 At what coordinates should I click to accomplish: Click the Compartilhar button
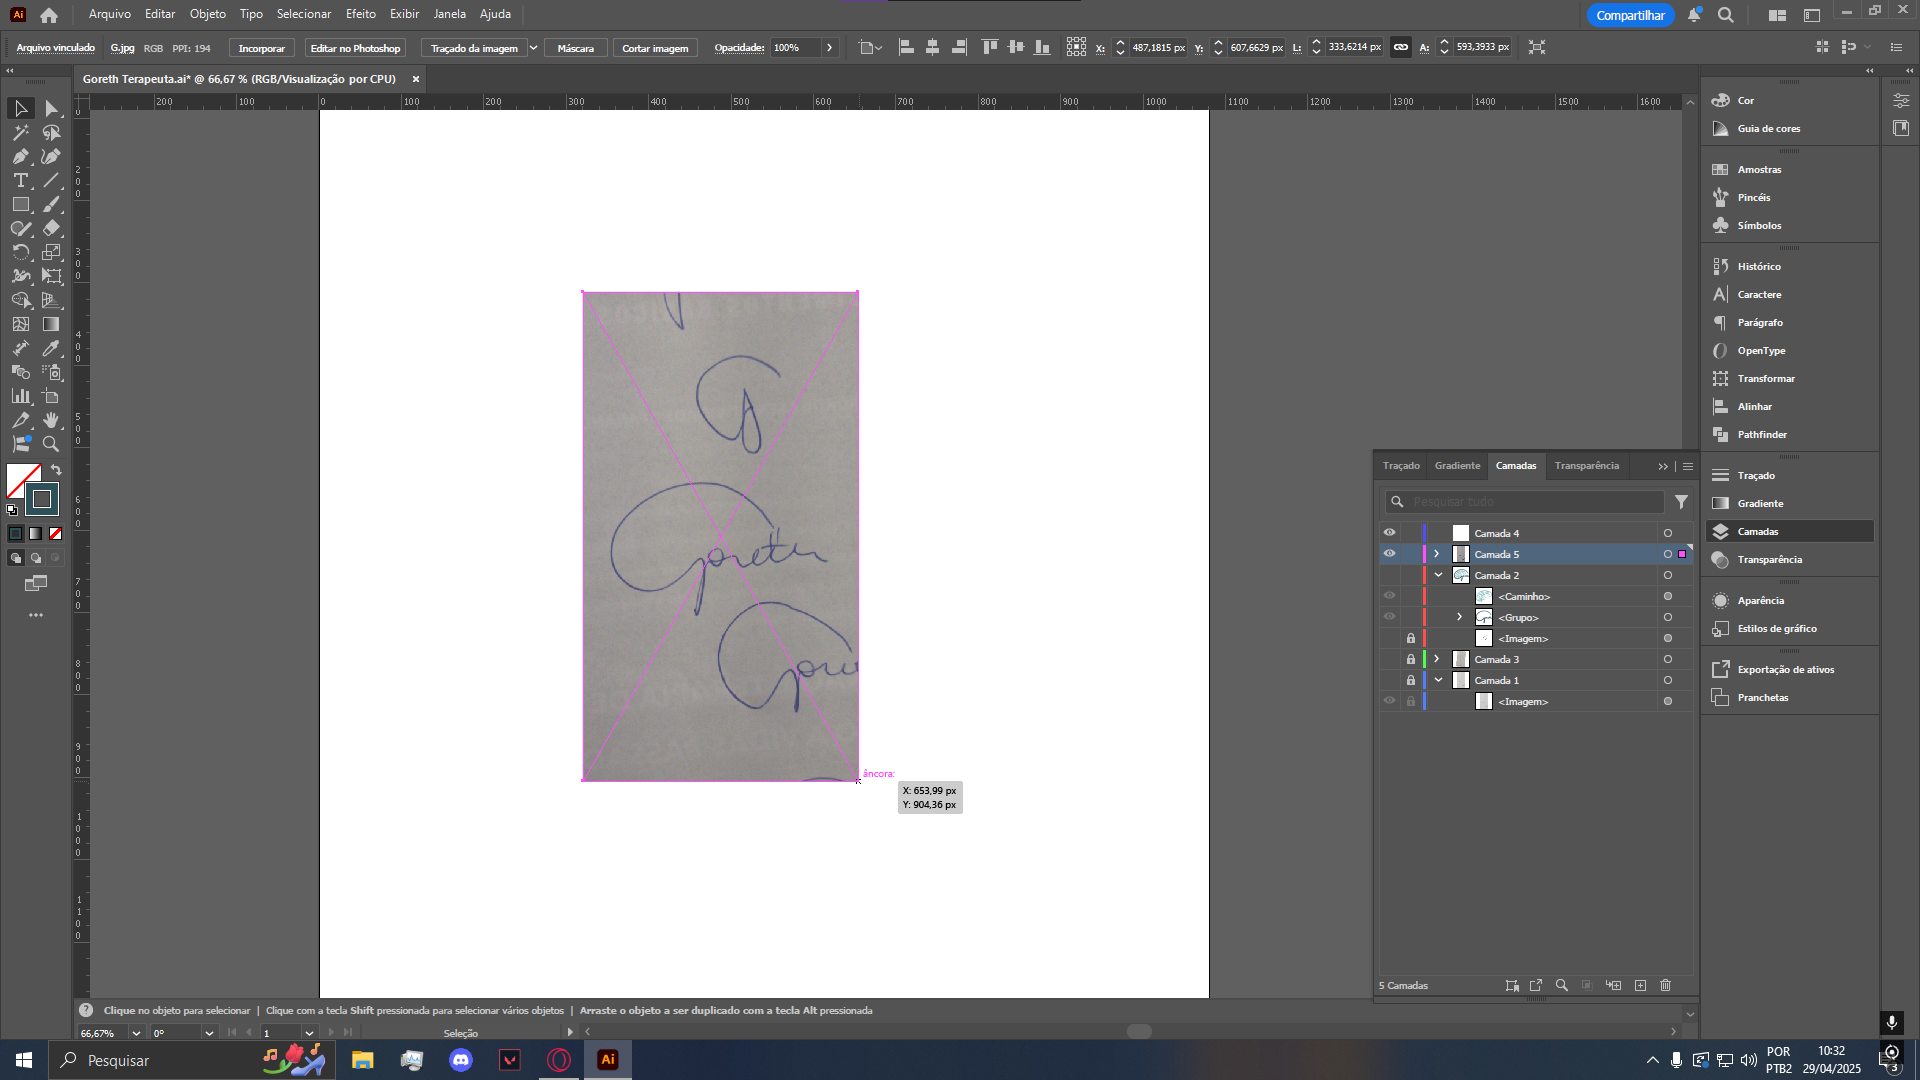coord(1630,15)
